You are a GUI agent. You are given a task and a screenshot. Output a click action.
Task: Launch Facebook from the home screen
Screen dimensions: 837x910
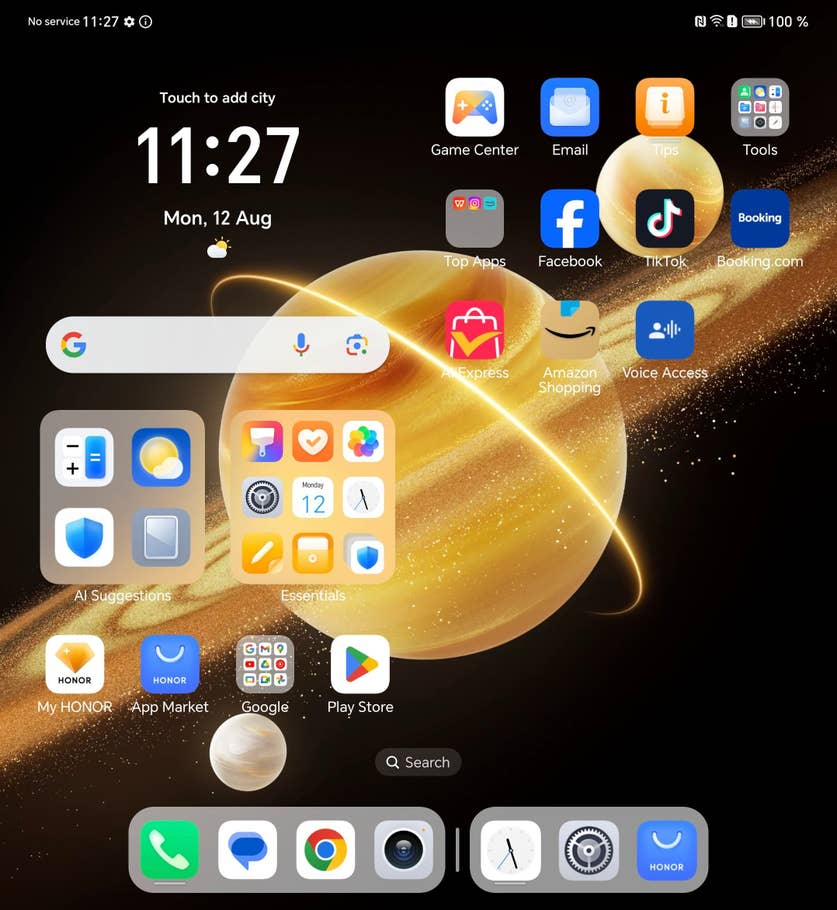tap(569, 218)
